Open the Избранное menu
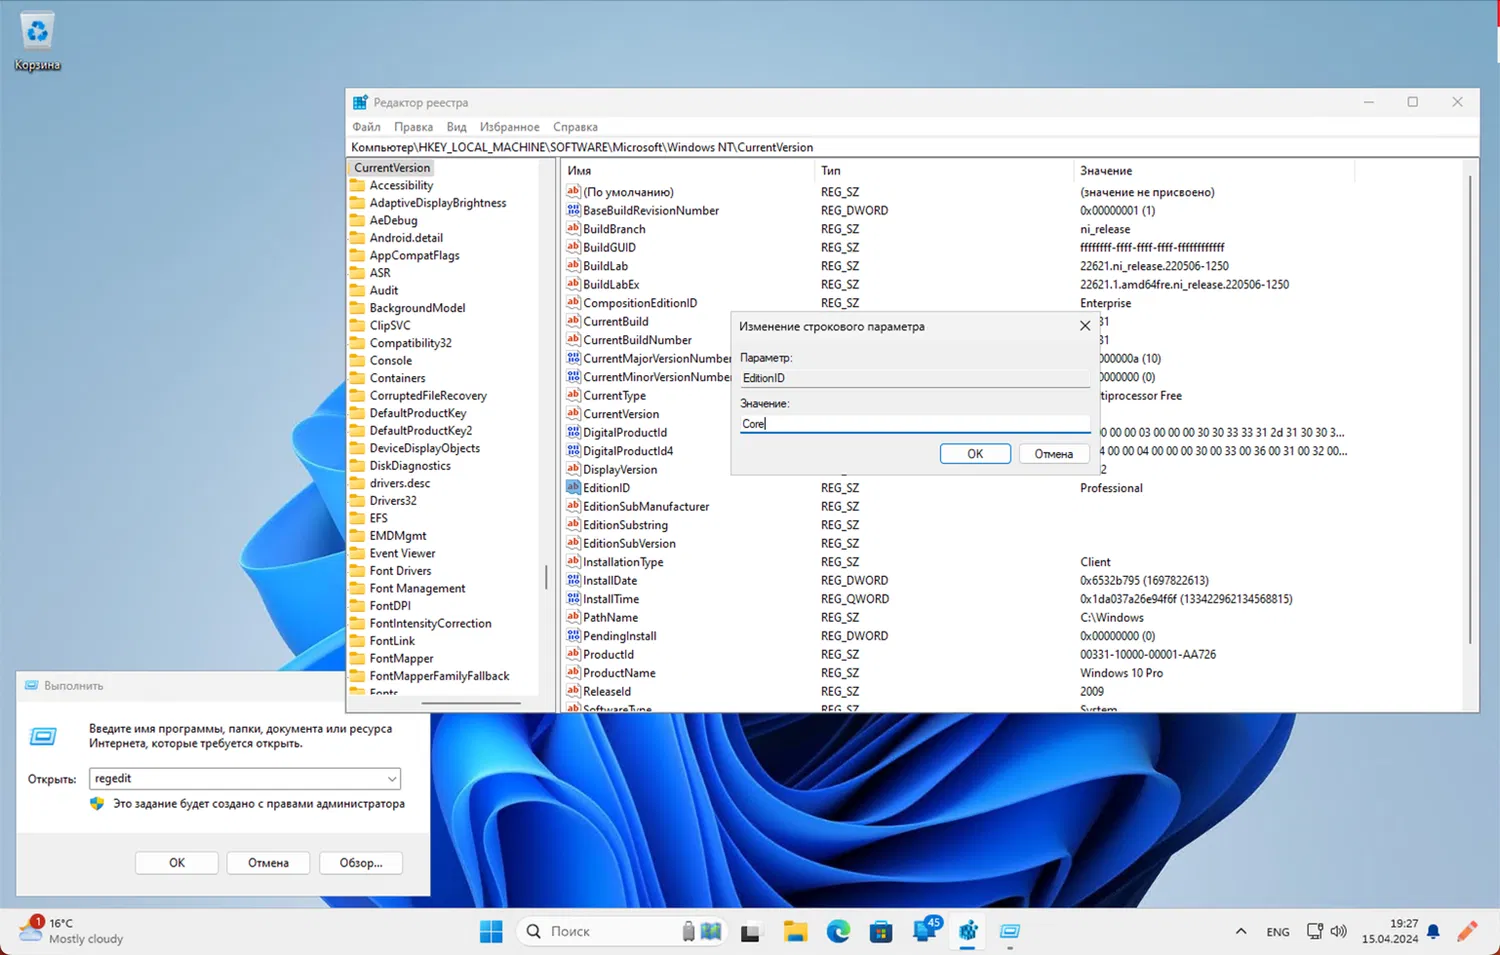Viewport: 1500px width, 955px height. click(x=509, y=127)
